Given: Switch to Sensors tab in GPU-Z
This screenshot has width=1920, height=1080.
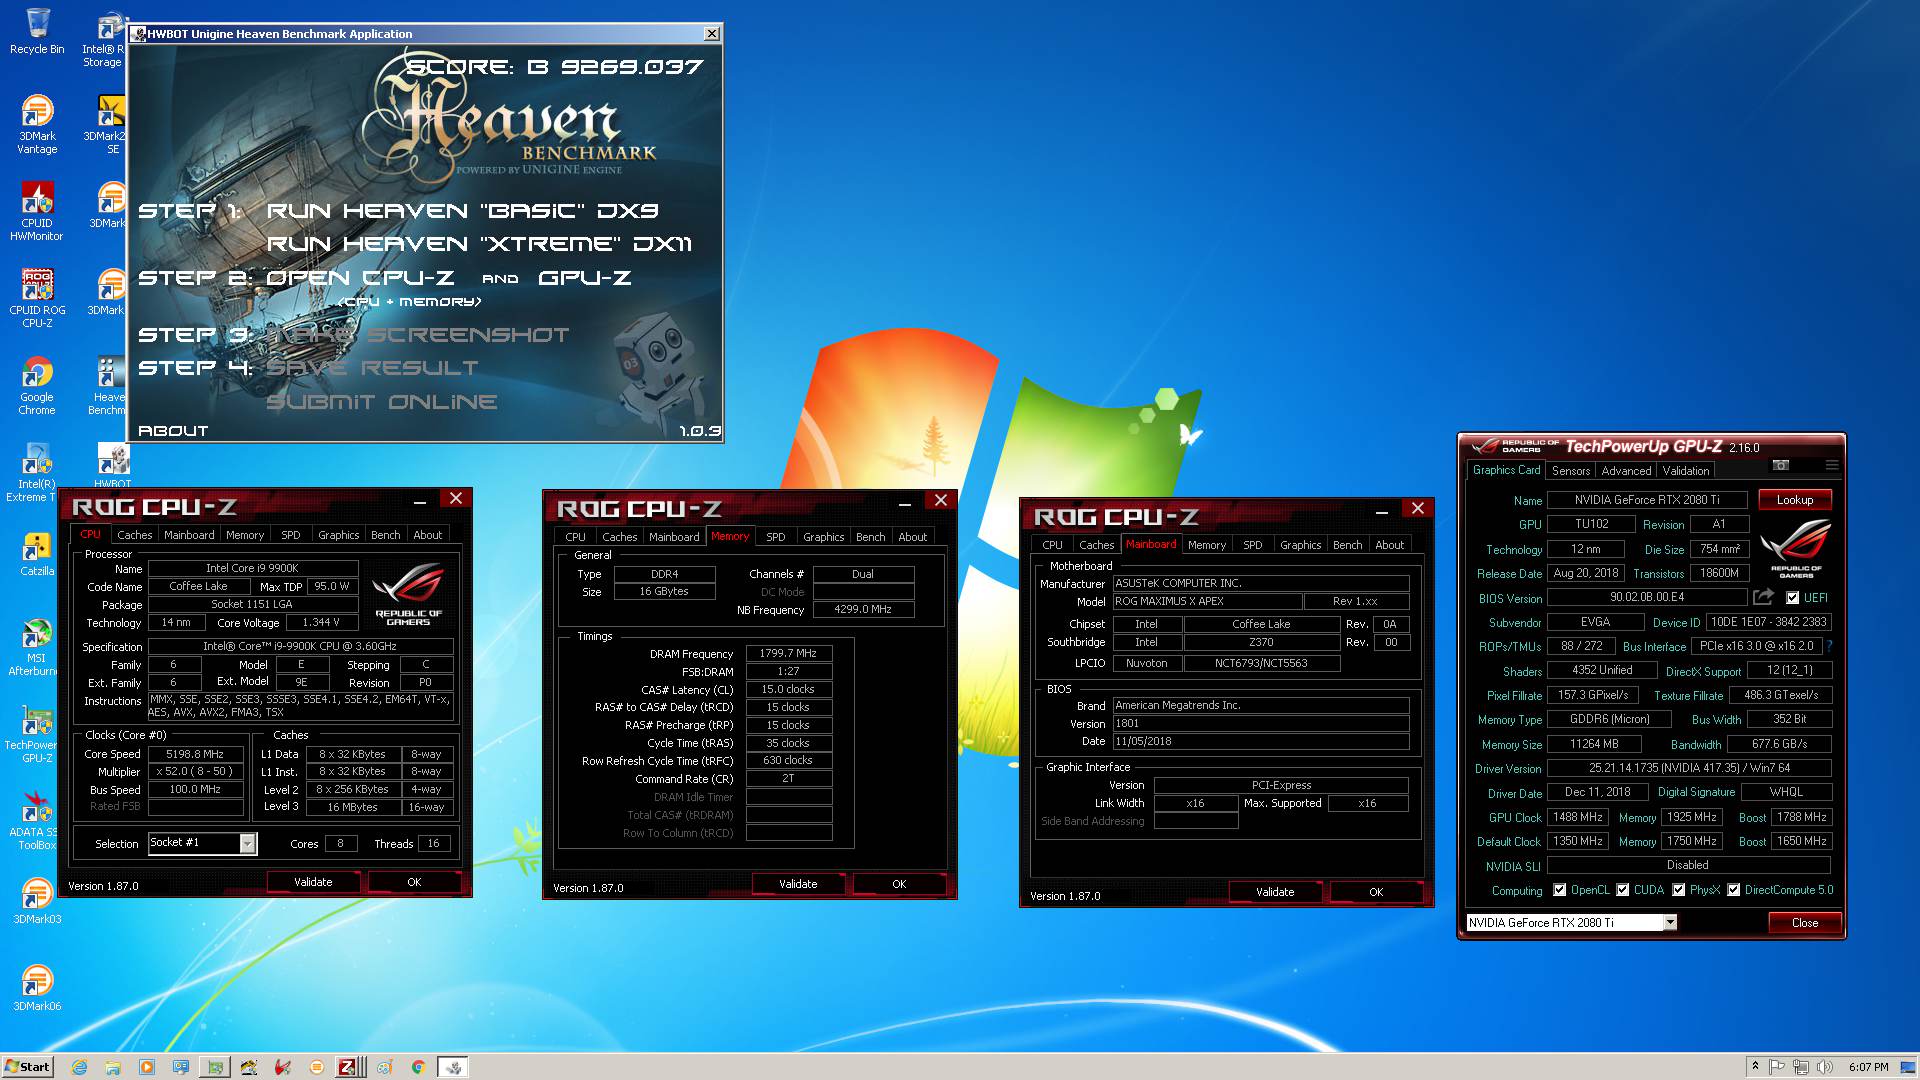Looking at the screenshot, I should 1570,471.
